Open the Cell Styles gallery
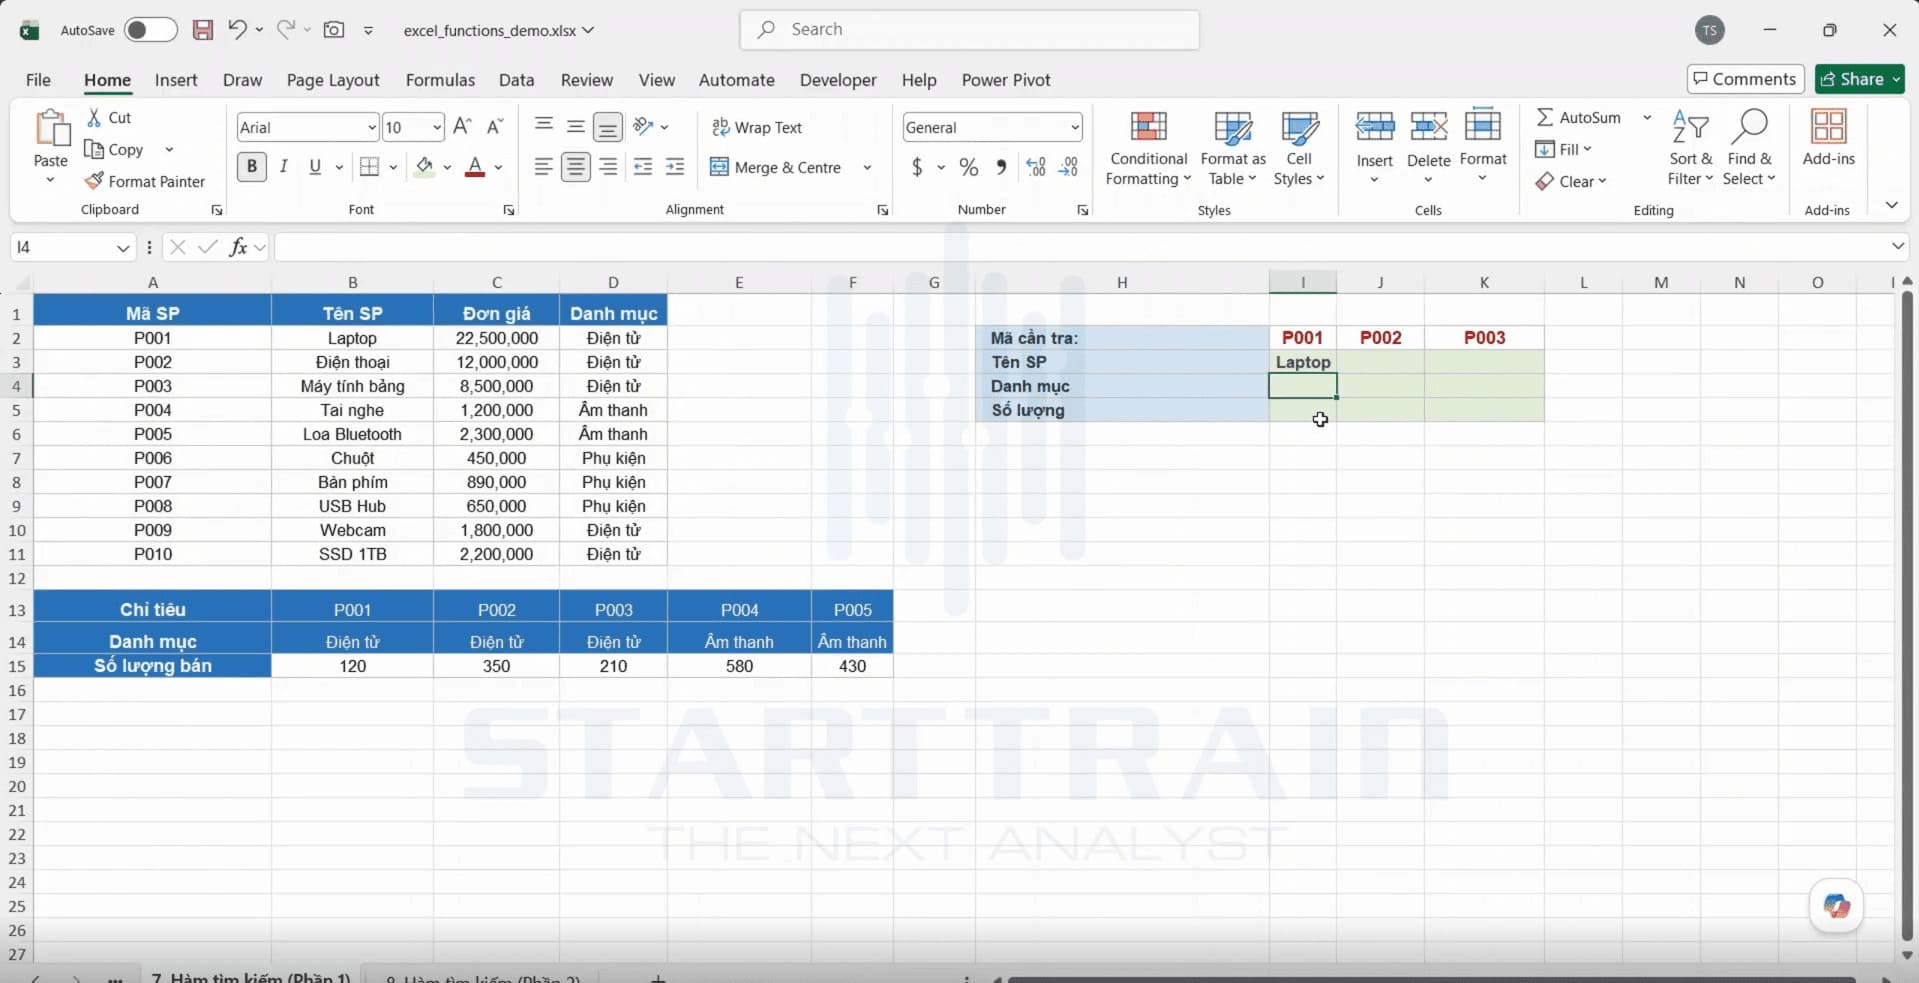Screen dimensions: 1919x983 pyautogui.click(x=1299, y=148)
